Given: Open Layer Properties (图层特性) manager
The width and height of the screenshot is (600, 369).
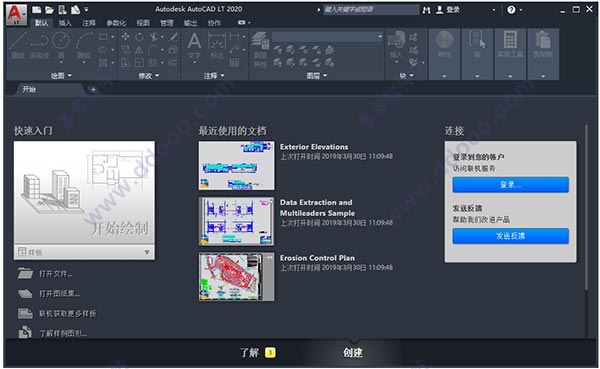Looking at the screenshot, I should (x=260, y=50).
